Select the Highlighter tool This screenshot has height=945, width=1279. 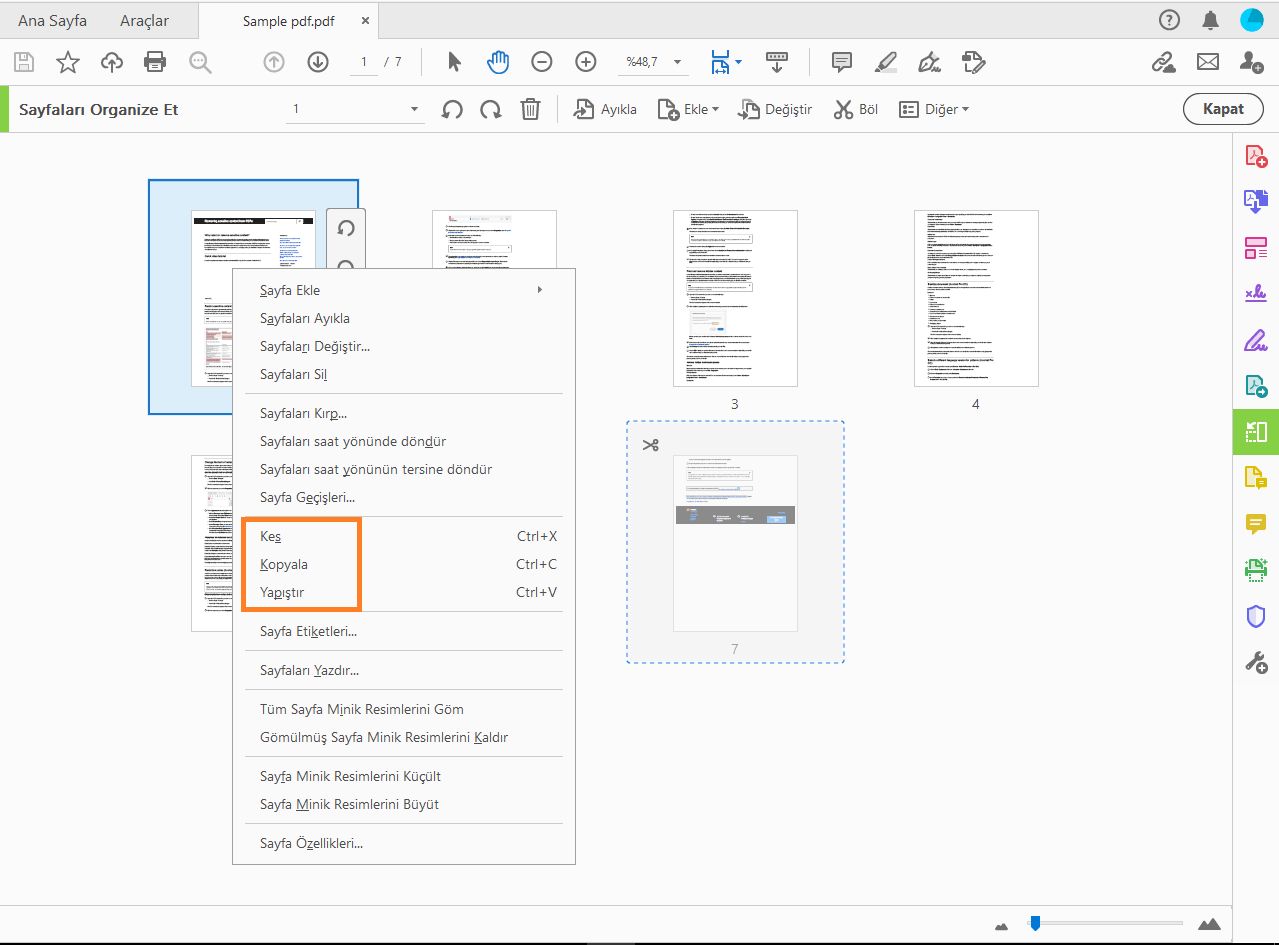[886, 63]
